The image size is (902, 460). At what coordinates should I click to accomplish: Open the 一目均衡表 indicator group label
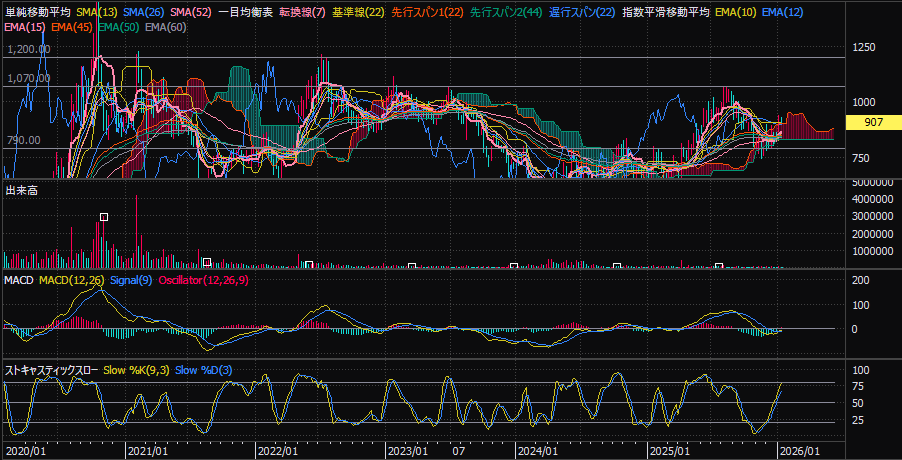(x=245, y=12)
